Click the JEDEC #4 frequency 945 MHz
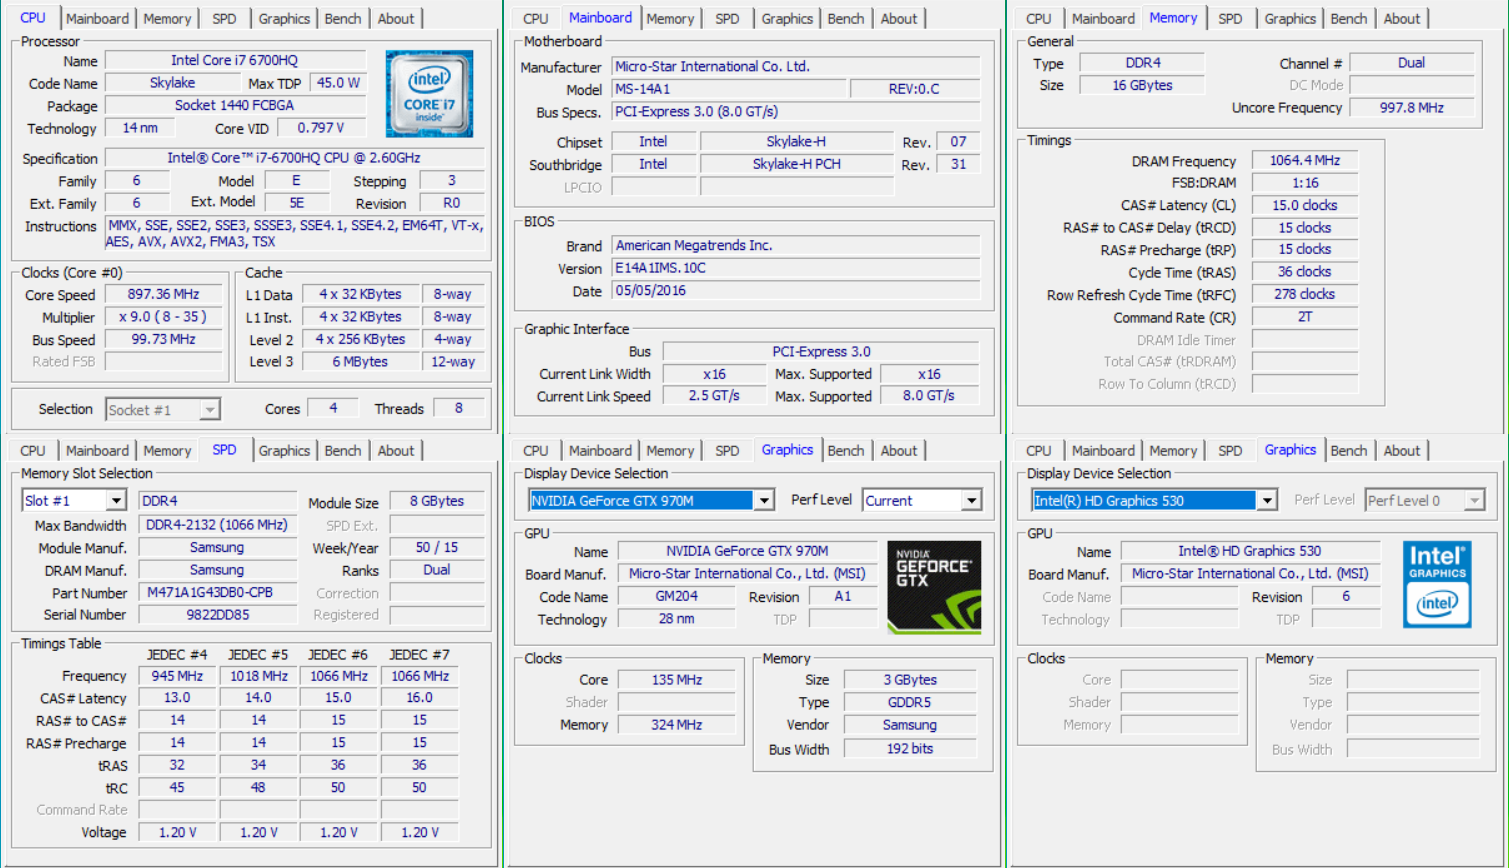1509x868 pixels. tap(177, 676)
